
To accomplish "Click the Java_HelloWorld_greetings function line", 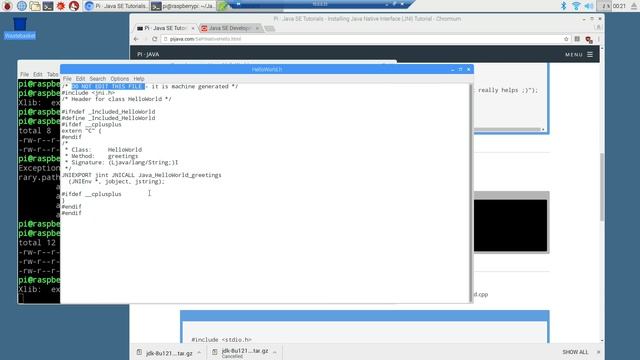I will click(x=142, y=175).
